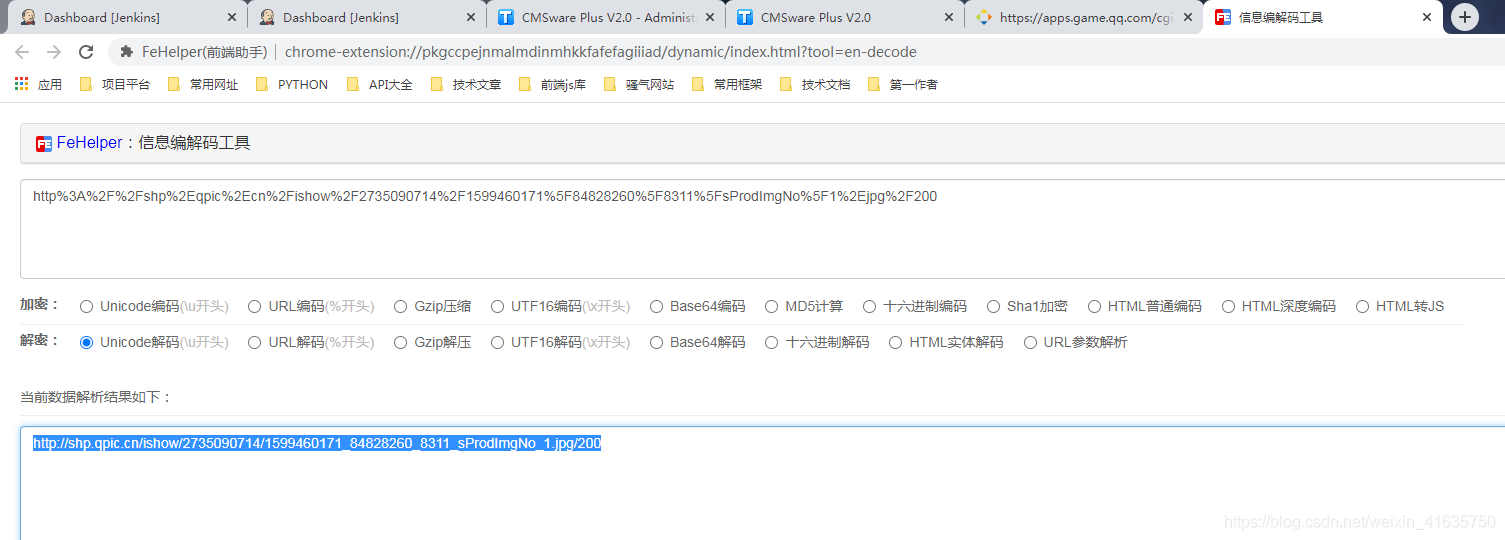Open the 常用网址 bookmark folder
1505x540 pixels.
(203, 85)
